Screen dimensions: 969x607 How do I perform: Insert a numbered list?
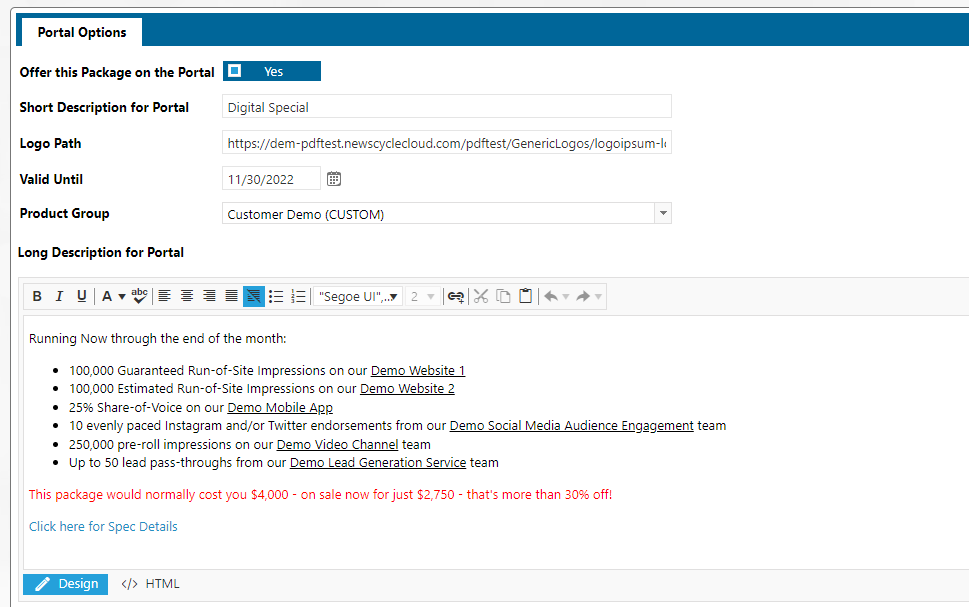click(x=298, y=296)
